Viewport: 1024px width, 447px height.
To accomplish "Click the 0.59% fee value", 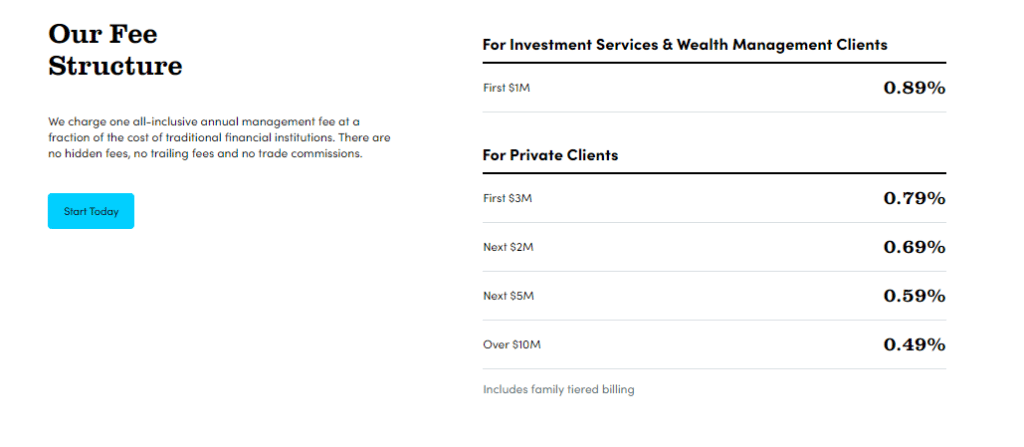I will [x=914, y=296].
